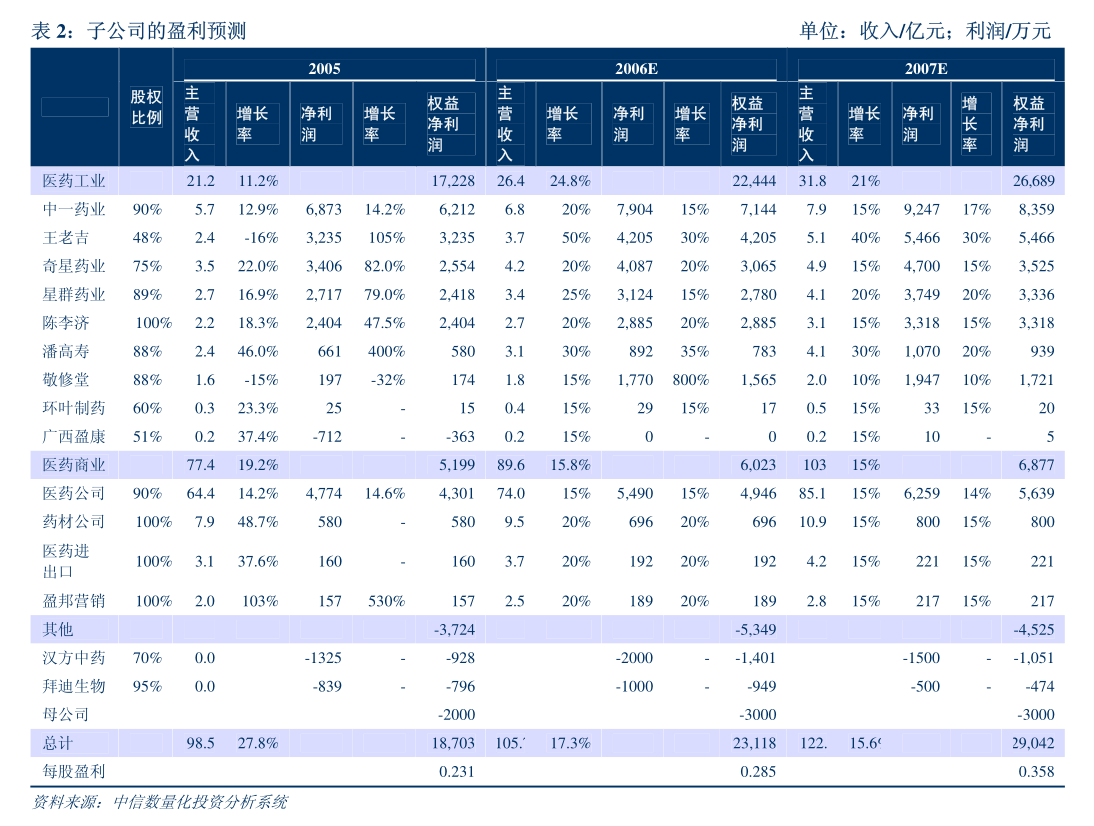Select the 2006E column group header
This screenshot has width=1094, height=826.
pos(635,68)
